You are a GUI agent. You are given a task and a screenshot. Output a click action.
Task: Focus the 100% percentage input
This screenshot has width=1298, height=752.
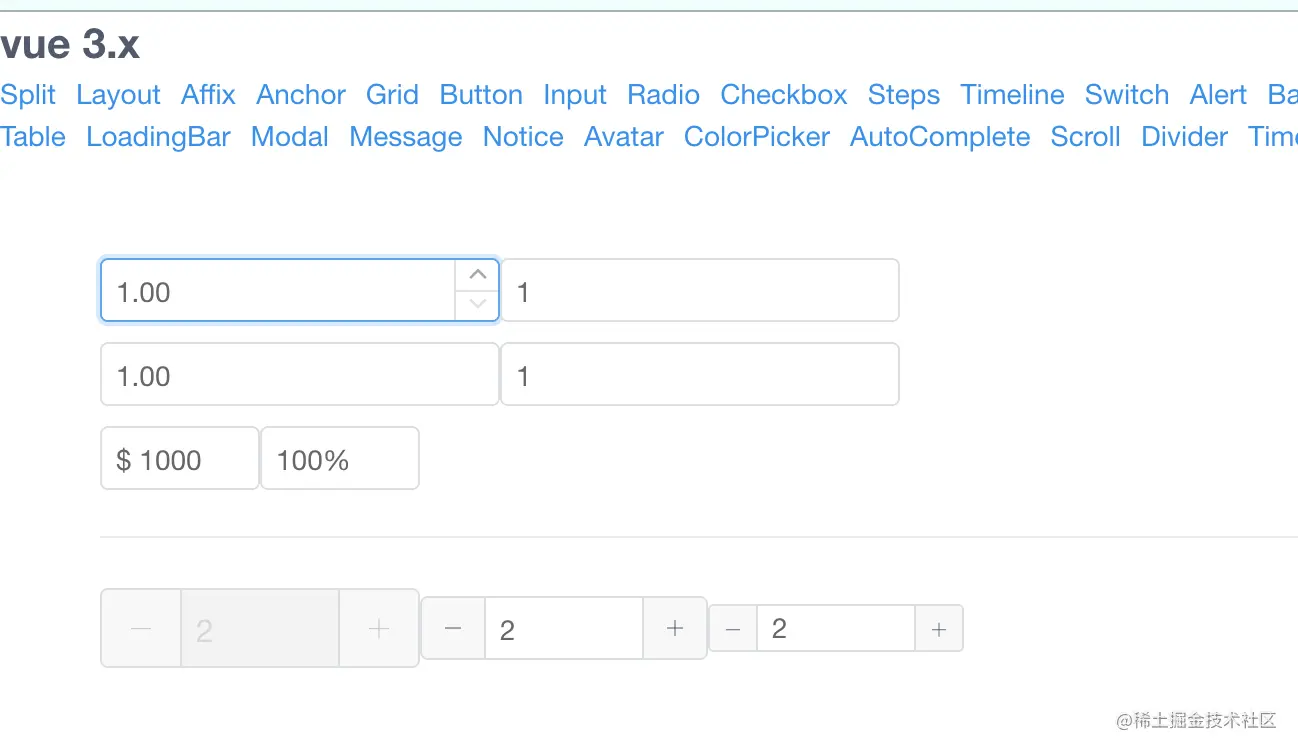340,459
